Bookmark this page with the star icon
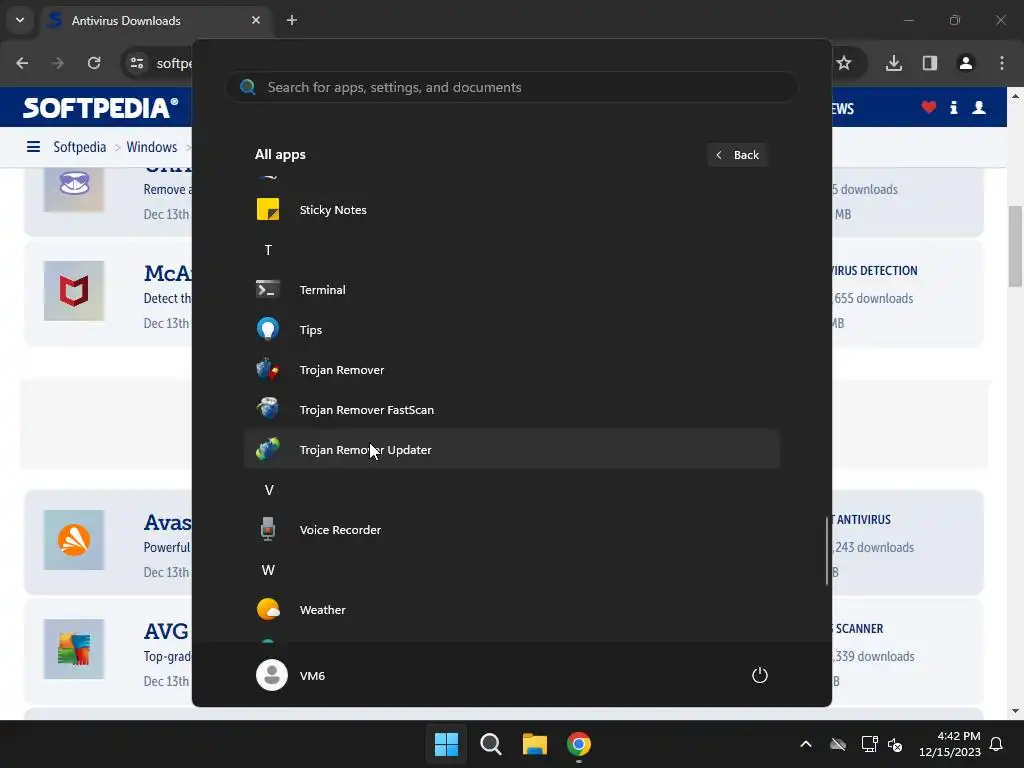This screenshot has width=1024, height=768. click(844, 63)
